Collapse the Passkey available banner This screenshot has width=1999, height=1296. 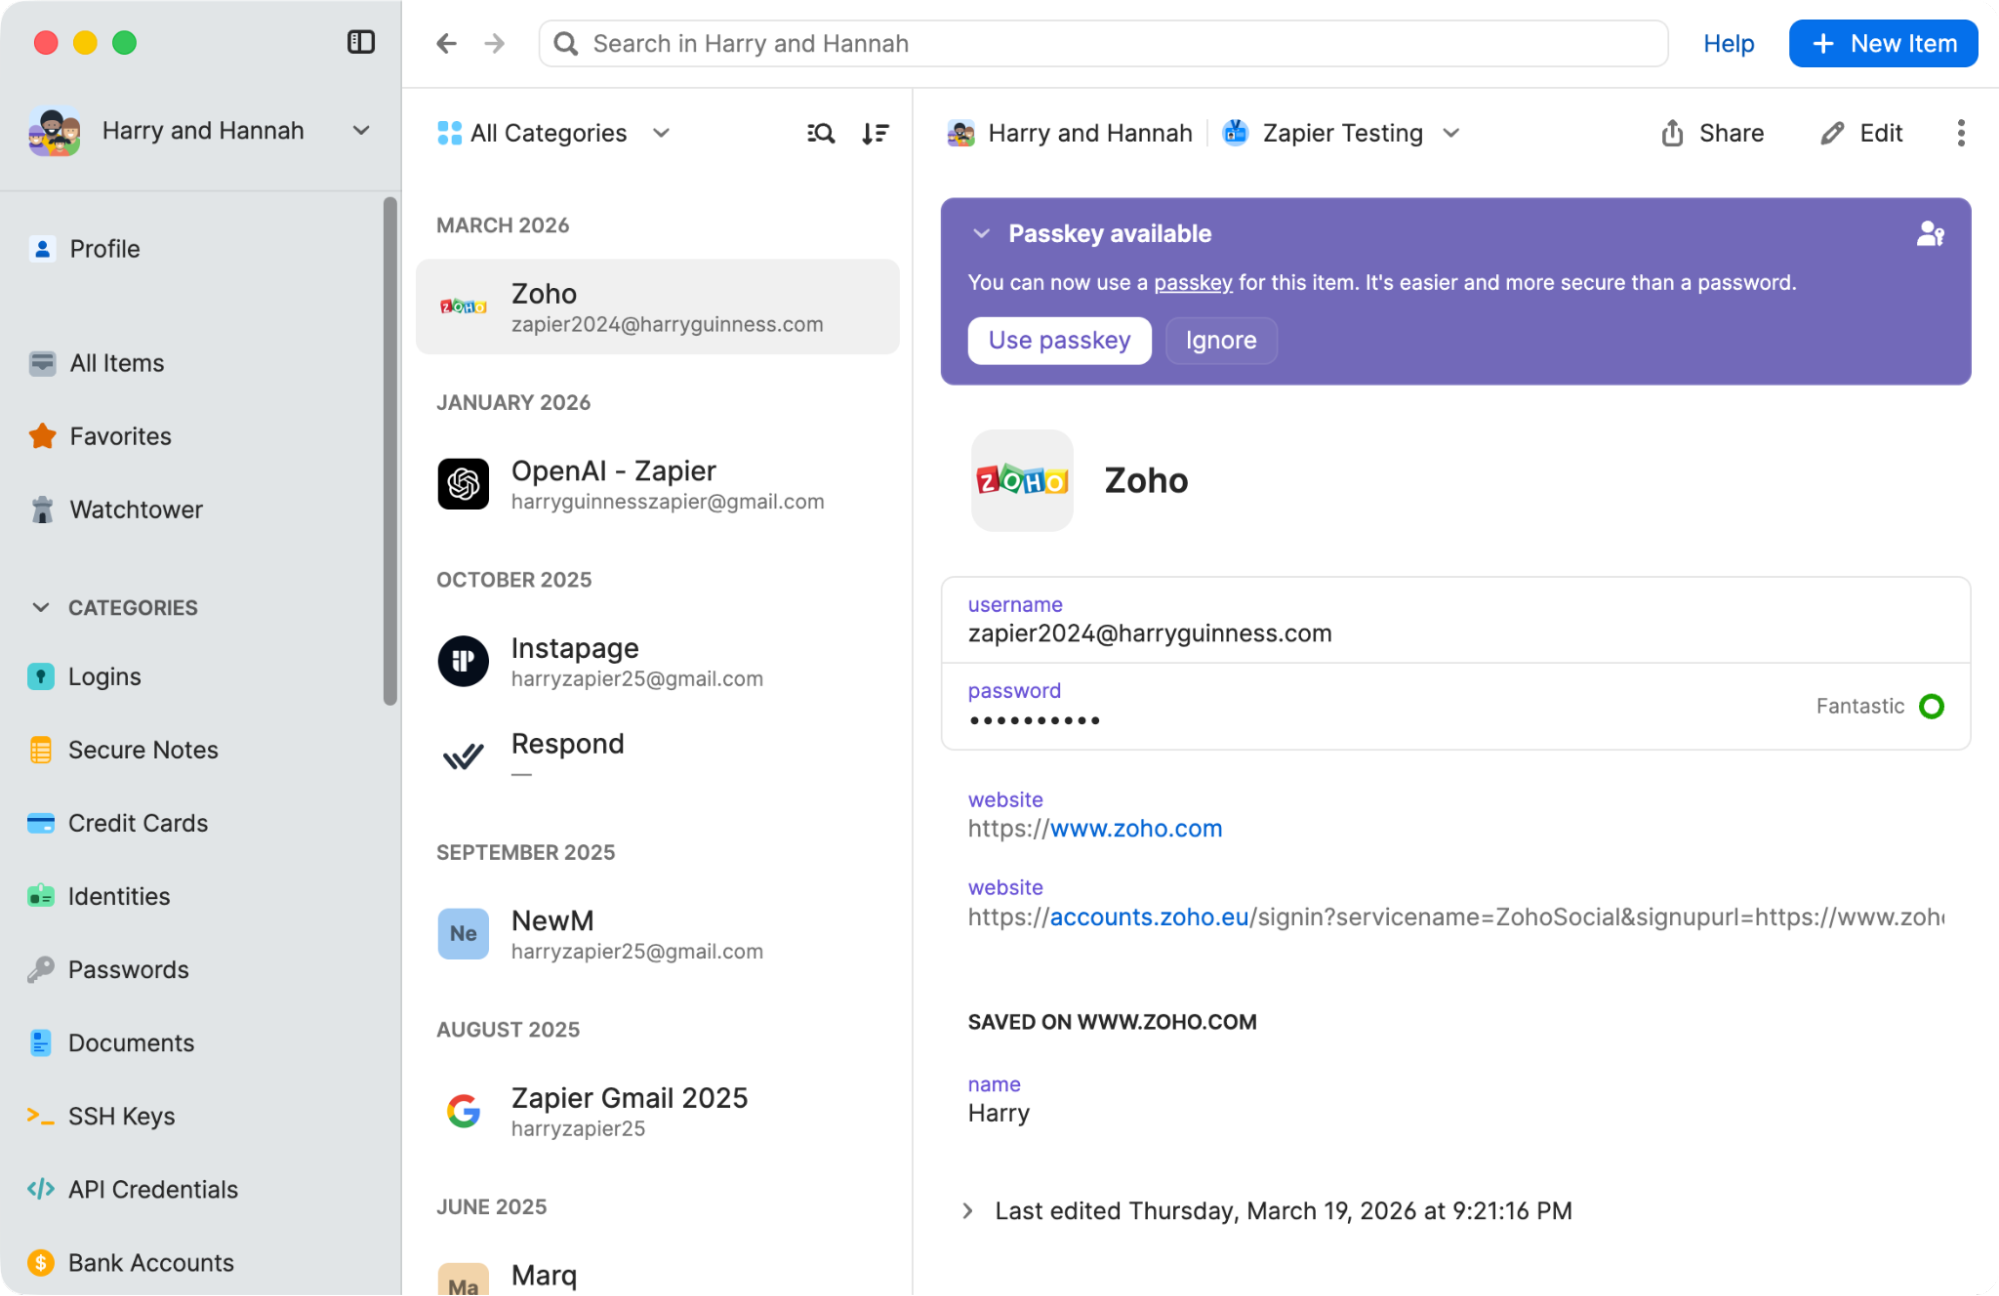pyautogui.click(x=981, y=233)
